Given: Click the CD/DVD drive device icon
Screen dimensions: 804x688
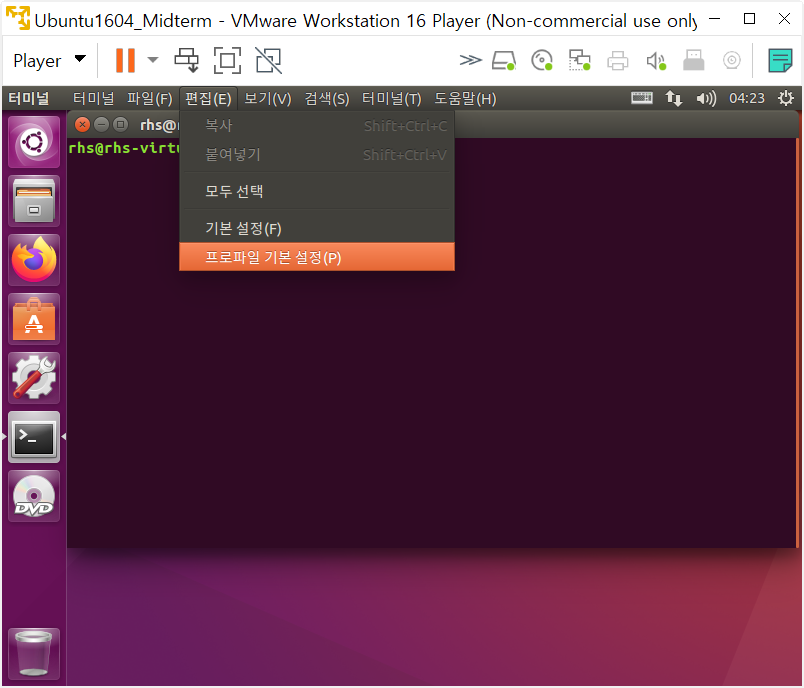Looking at the screenshot, I should [x=542, y=60].
